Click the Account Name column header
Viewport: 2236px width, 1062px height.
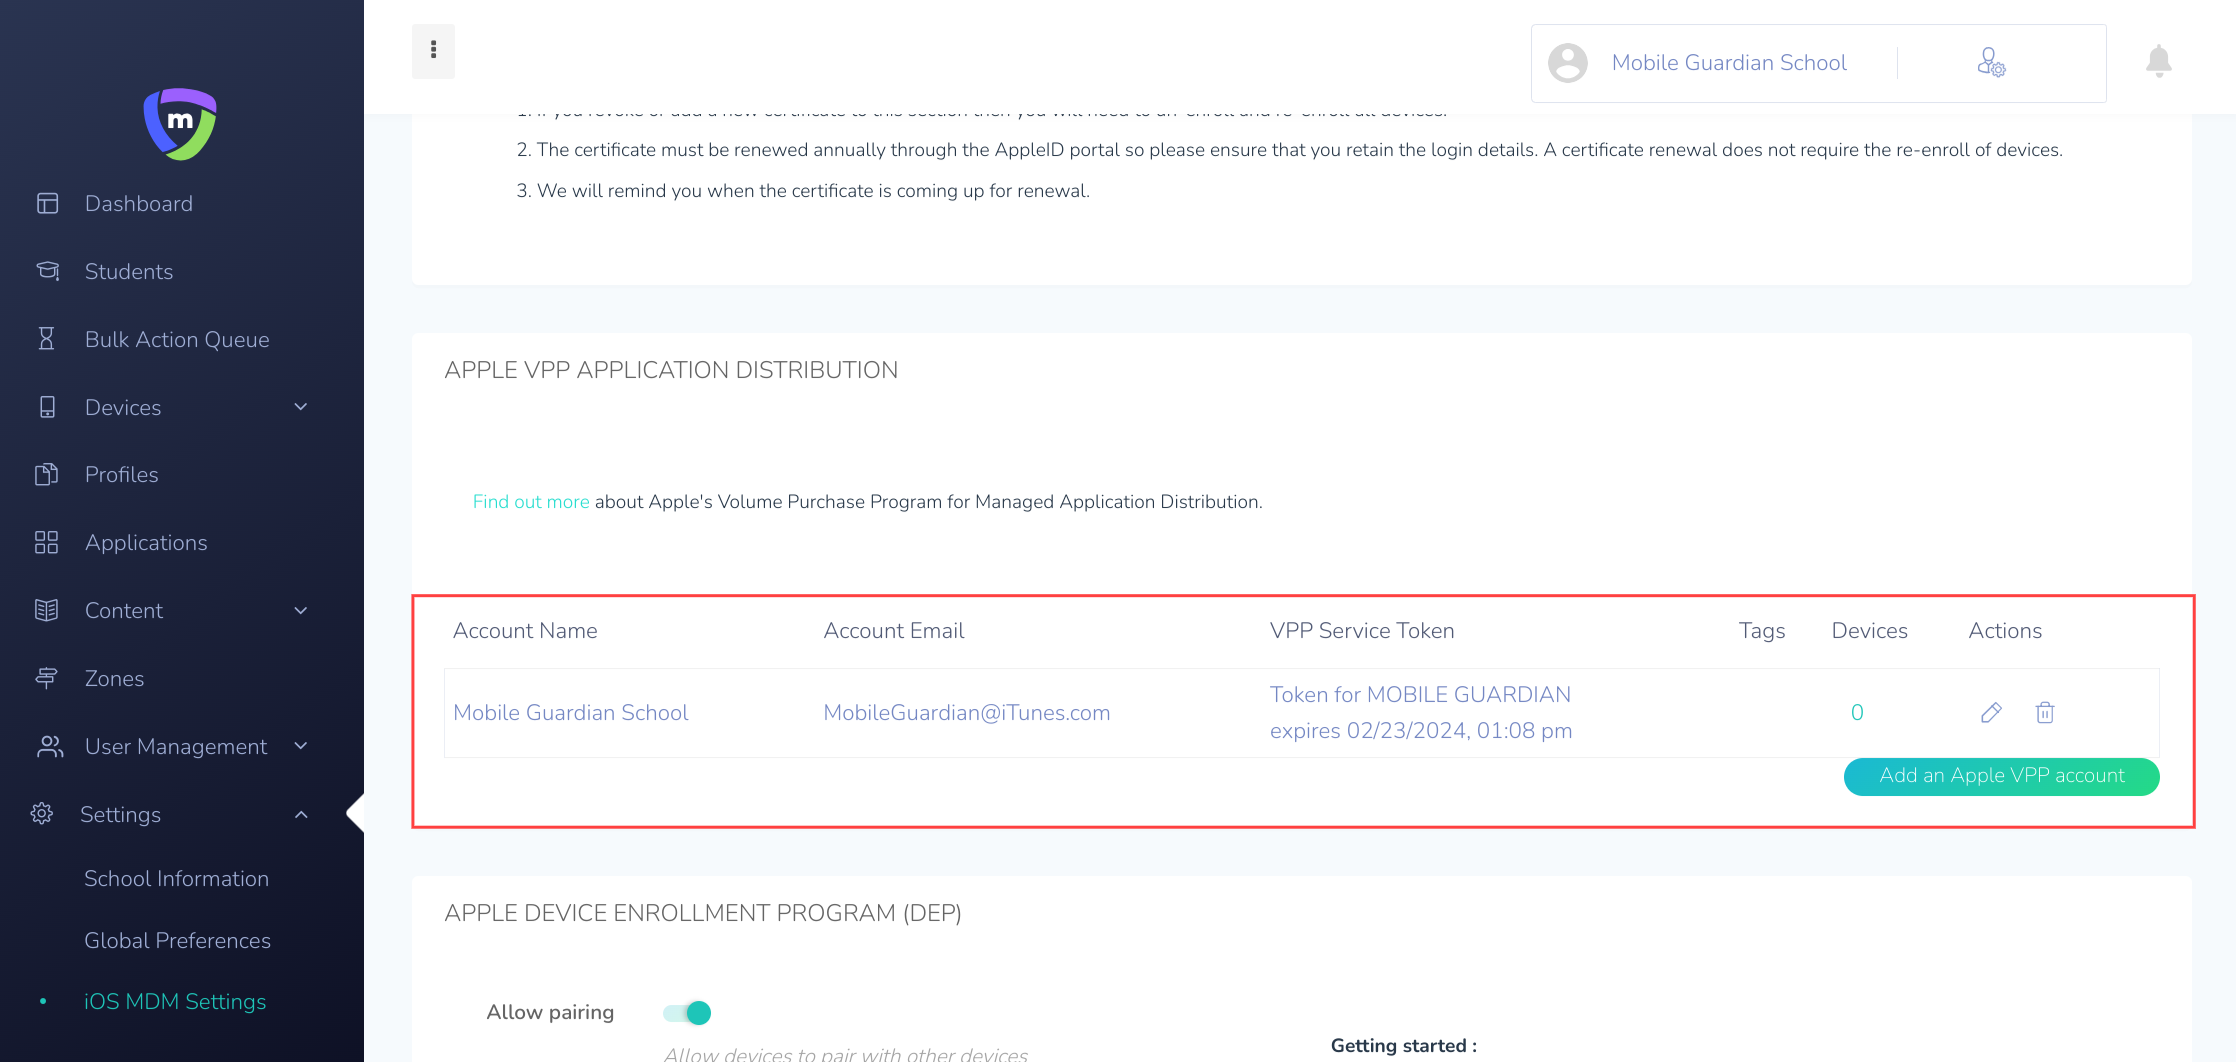tap(525, 630)
